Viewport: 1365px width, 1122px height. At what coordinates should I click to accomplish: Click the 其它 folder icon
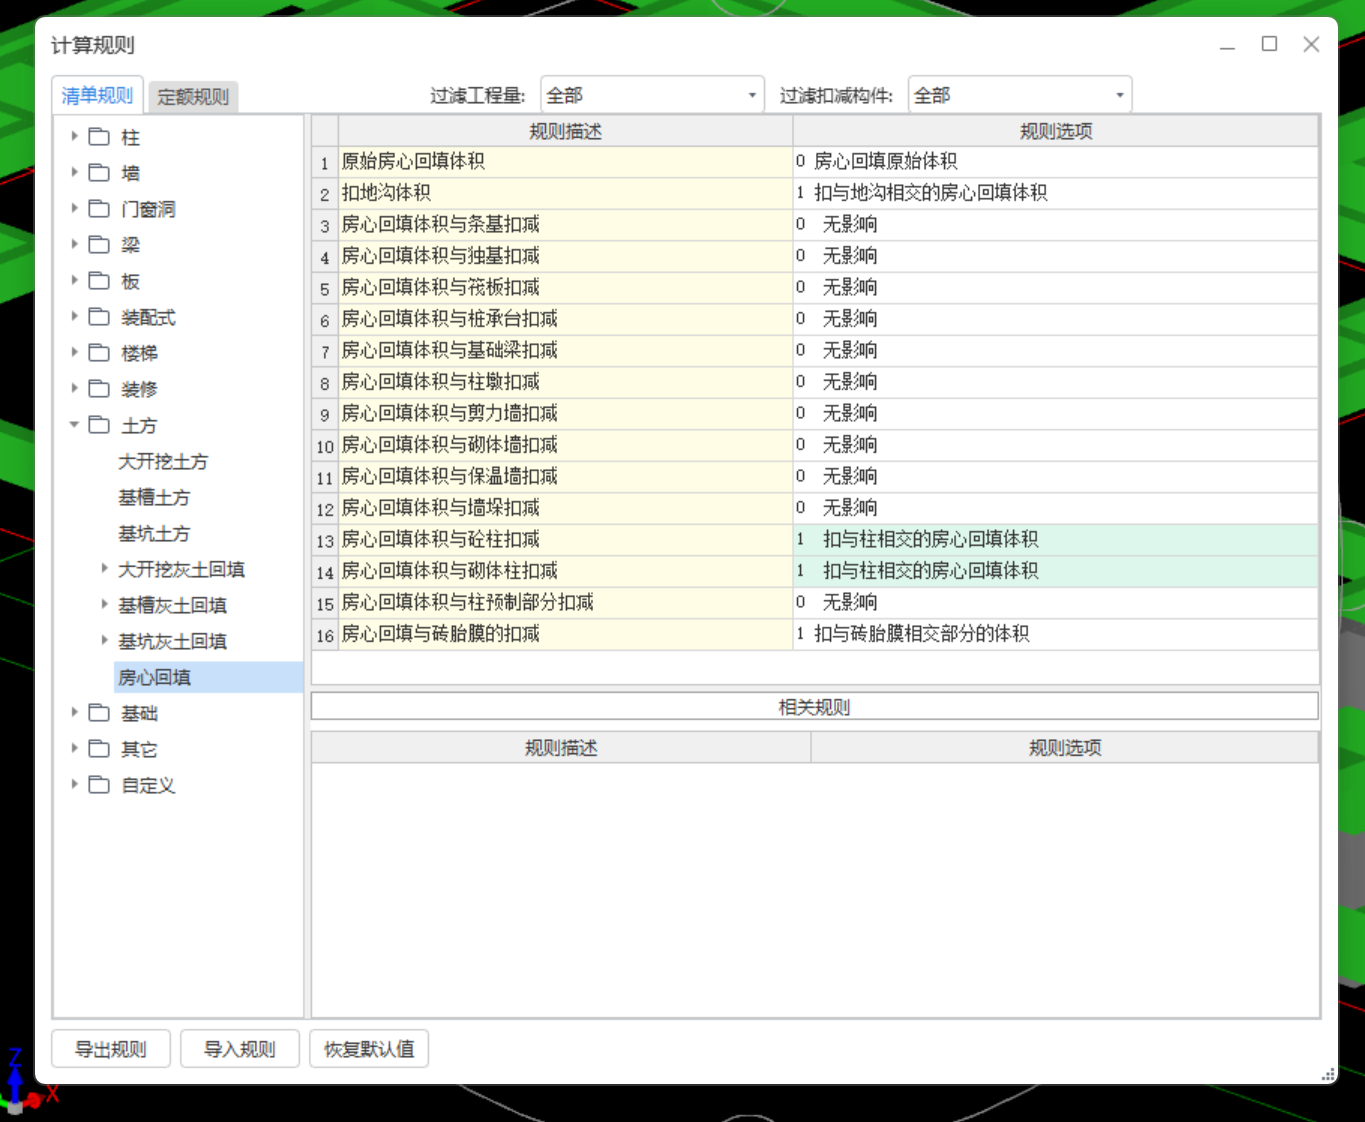click(x=99, y=749)
